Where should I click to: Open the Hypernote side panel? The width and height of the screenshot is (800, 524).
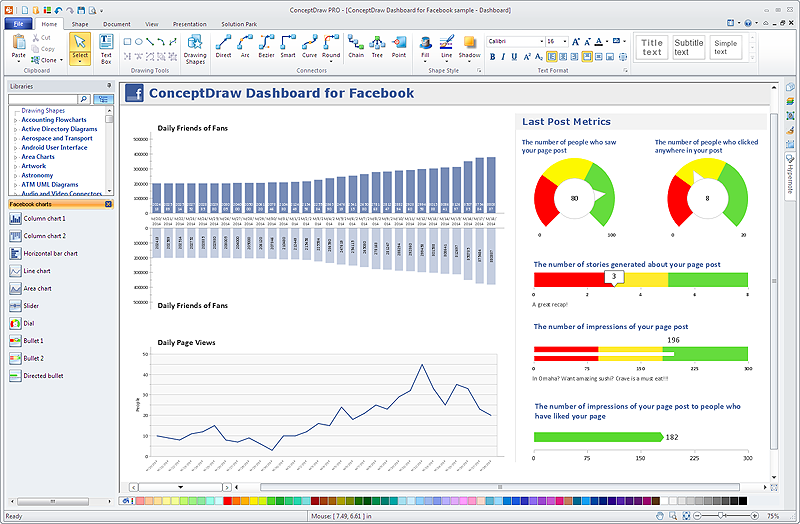pos(789,178)
